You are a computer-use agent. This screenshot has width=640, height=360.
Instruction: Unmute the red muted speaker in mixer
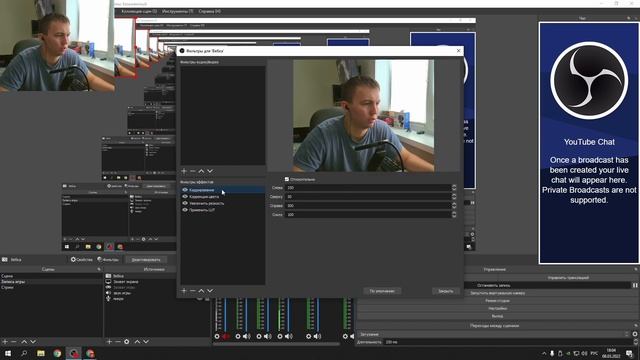[226, 336]
